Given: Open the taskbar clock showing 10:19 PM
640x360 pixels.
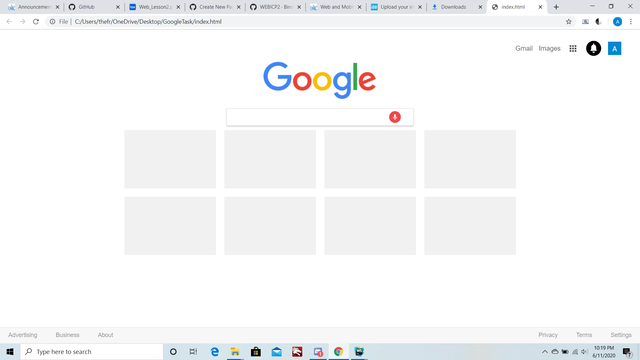Looking at the screenshot, I should 604,351.
